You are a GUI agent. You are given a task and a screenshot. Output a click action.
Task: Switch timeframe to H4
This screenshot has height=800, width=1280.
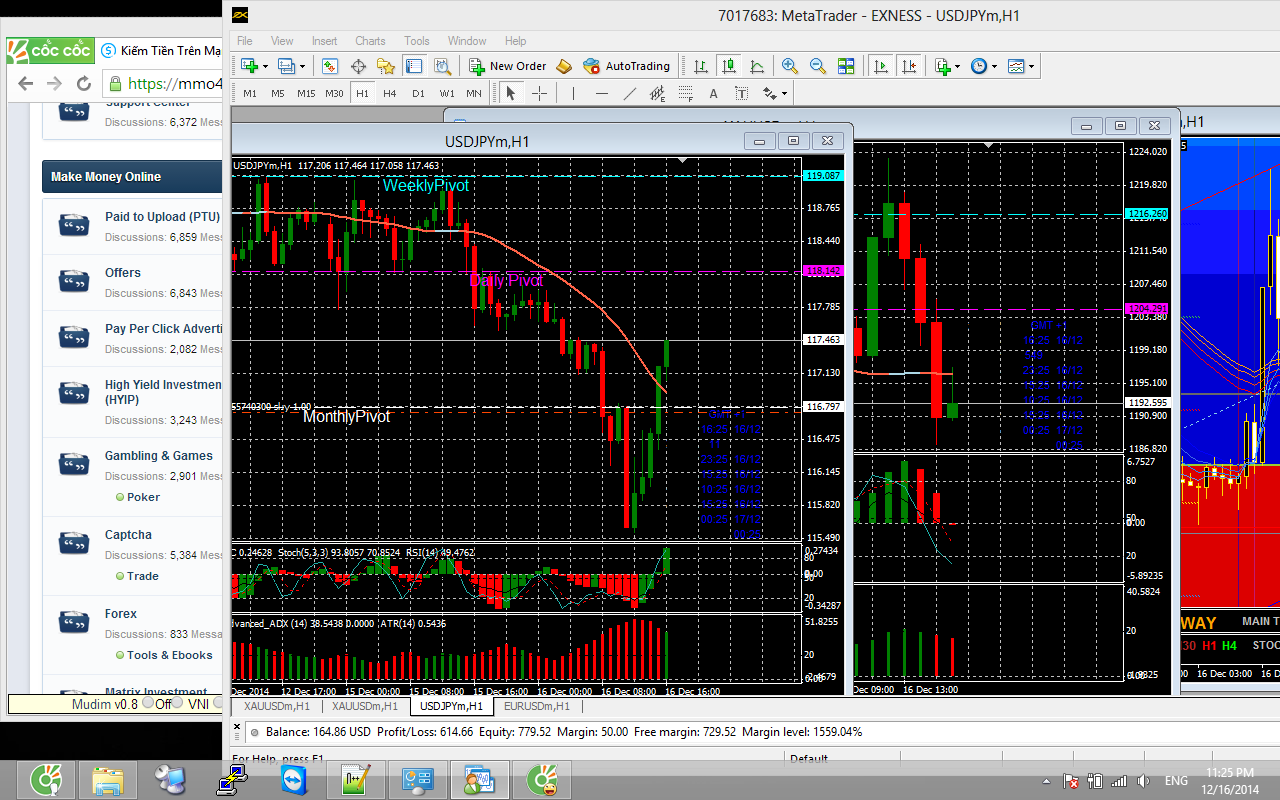[390, 93]
